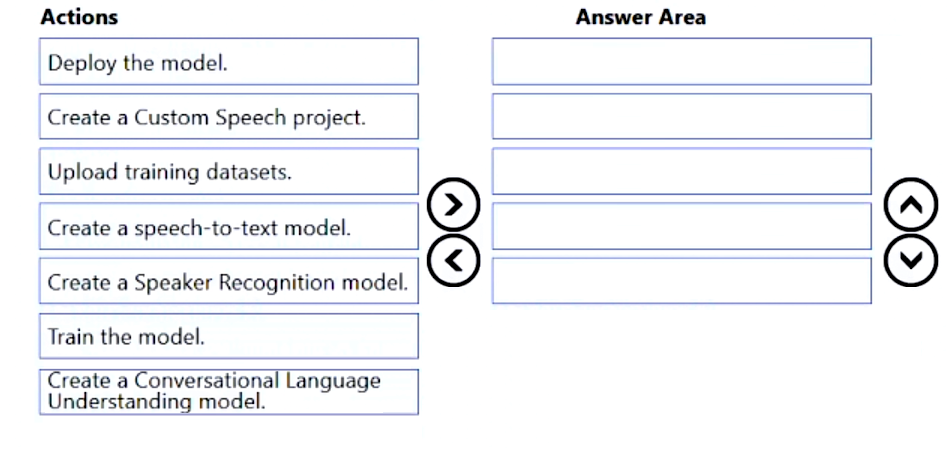Click the bottom empty answer box
Screen dimensions: 947x450
point(681,281)
